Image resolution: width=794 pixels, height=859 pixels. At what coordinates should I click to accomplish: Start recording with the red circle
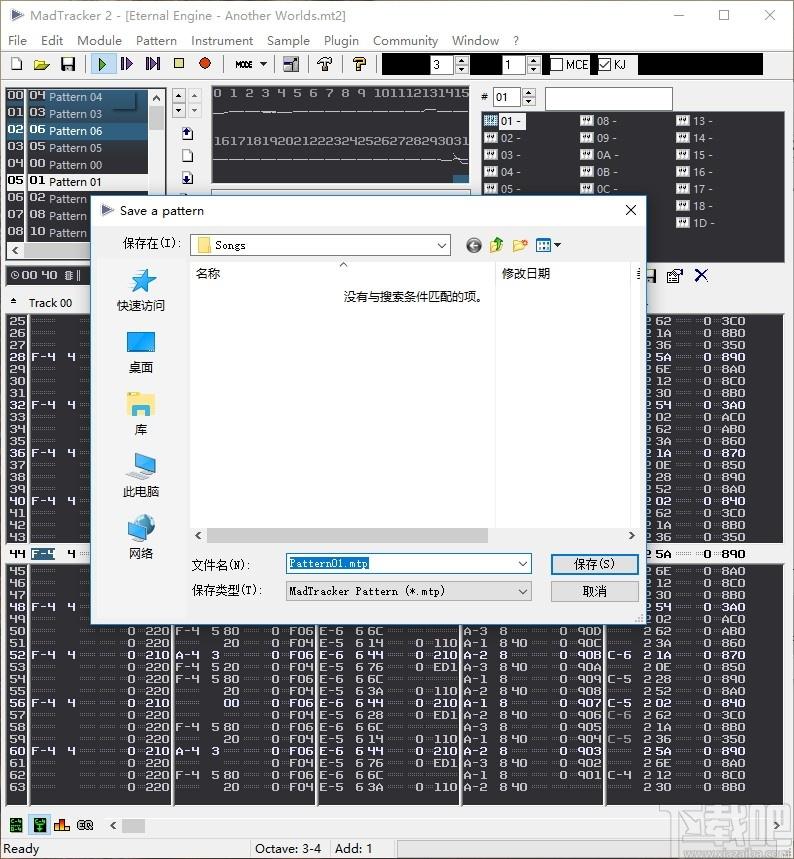(x=205, y=64)
